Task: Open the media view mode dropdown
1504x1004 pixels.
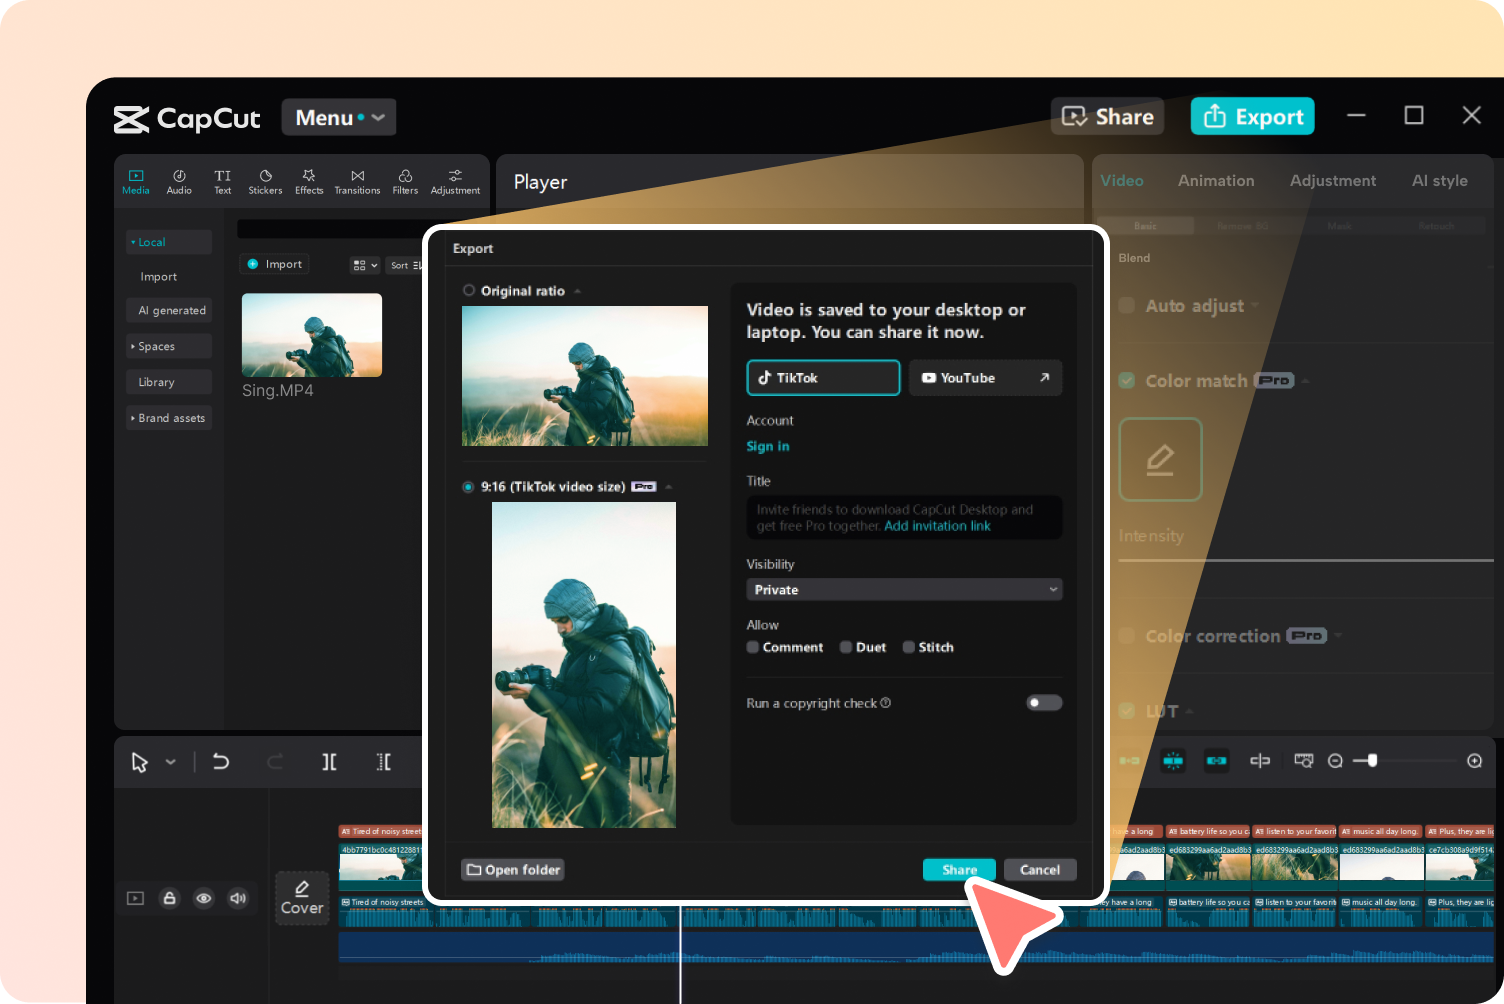Action: click(364, 265)
